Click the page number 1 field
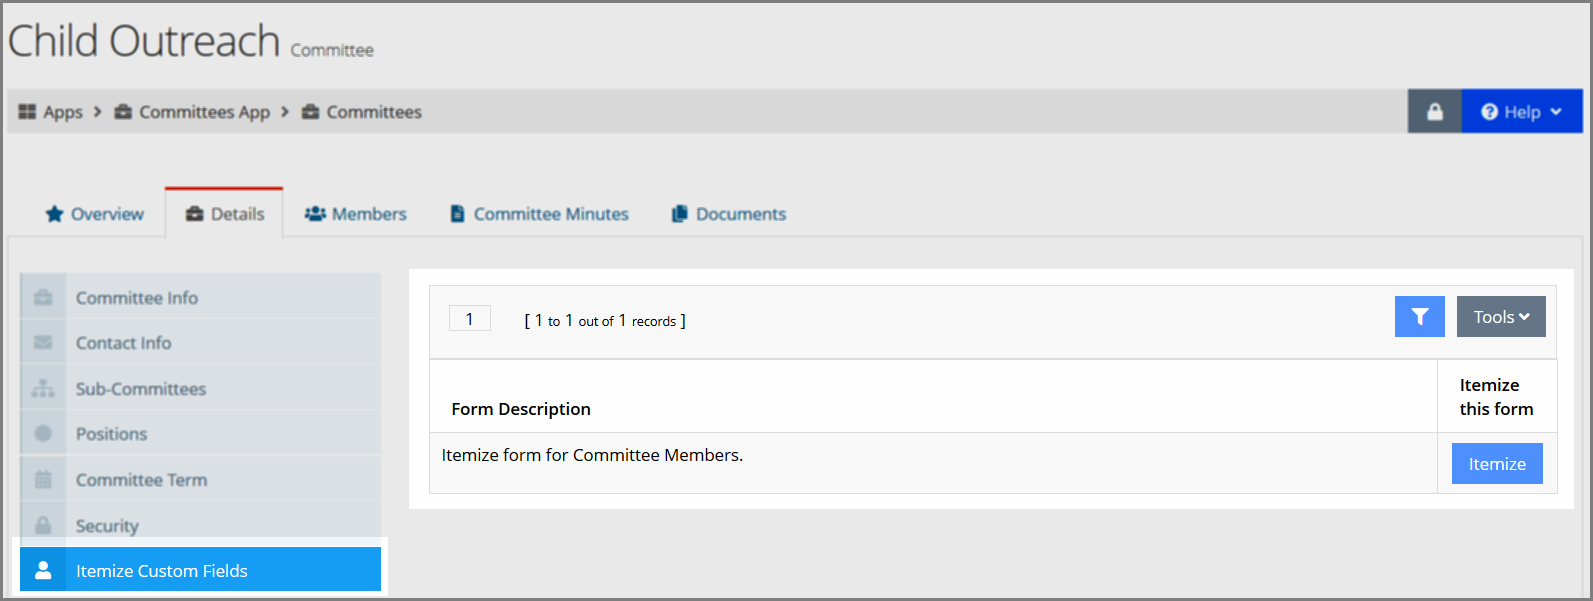This screenshot has height=601, width=1593. tap(469, 319)
